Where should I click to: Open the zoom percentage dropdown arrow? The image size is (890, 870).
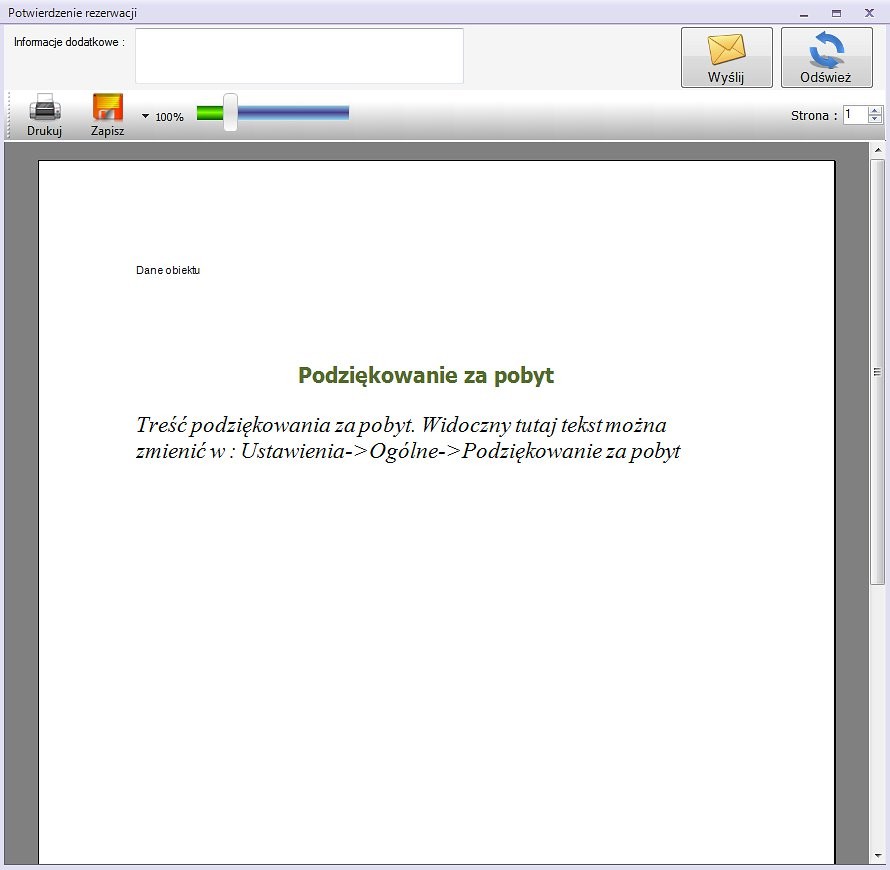tap(145, 116)
